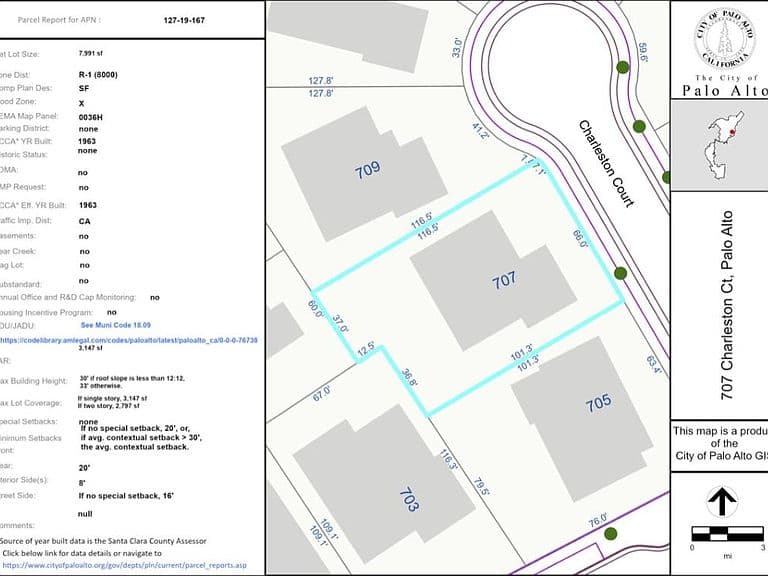Click 'If single story, 3,147 sf' coverage text
The width and height of the screenshot is (768, 576).
coord(112,399)
